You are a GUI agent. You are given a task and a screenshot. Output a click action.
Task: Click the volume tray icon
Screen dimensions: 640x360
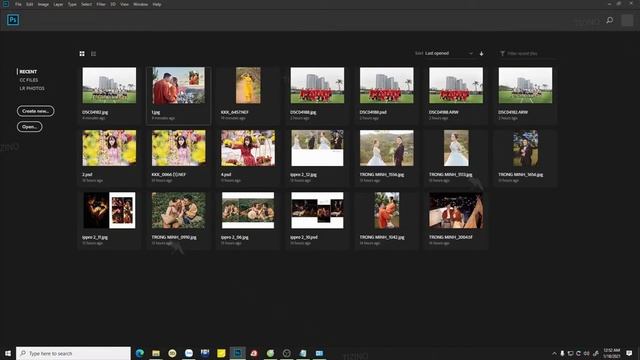pyautogui.click(x=587, y=353)
